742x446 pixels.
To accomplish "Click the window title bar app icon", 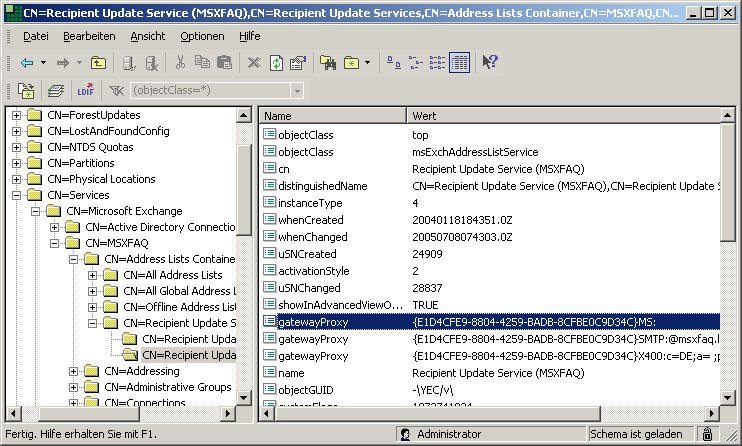I will point(13,12).
